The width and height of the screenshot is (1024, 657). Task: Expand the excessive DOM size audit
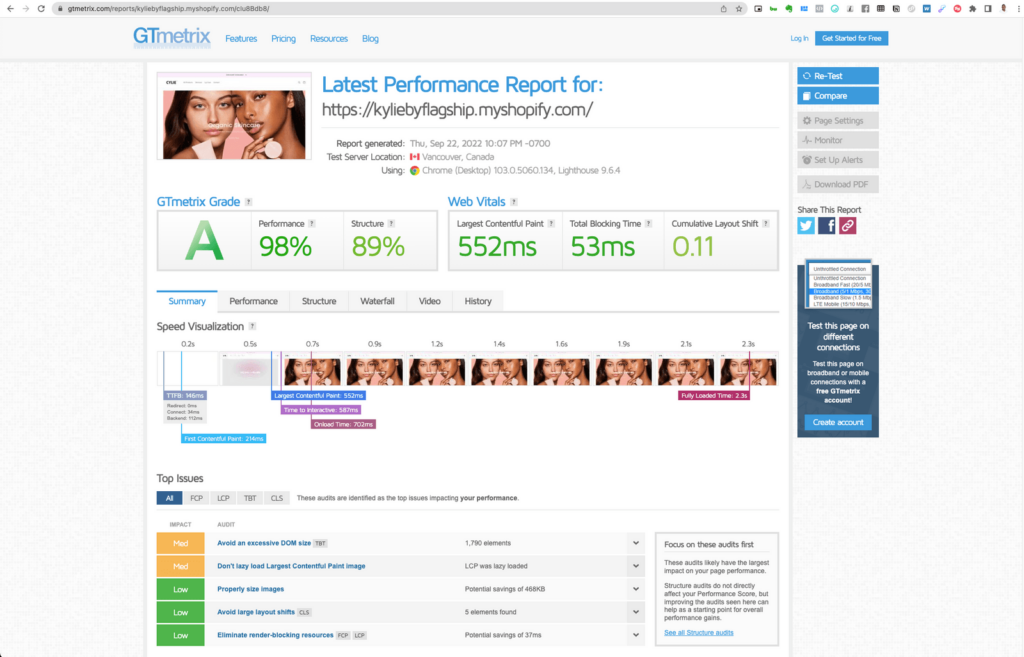tap(635, 543)
